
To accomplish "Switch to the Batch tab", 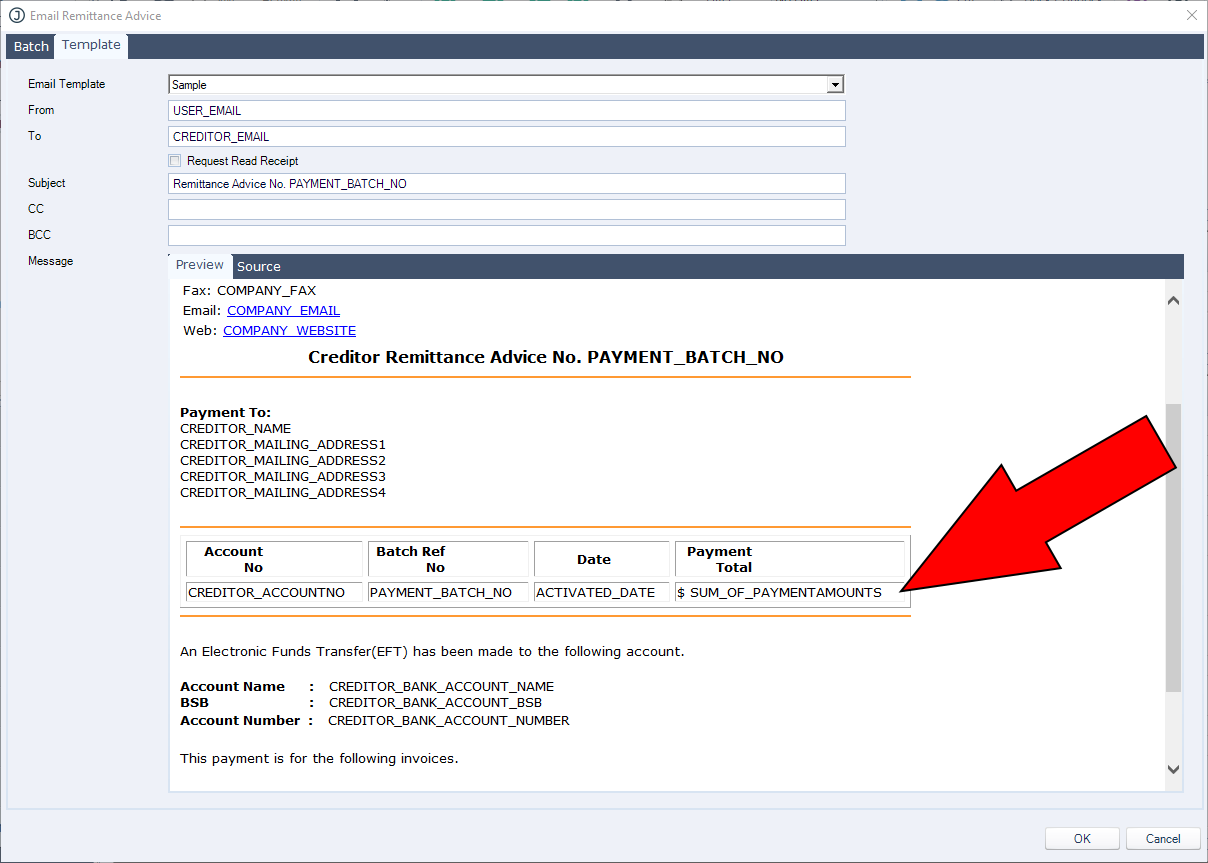I will [31, 47].
